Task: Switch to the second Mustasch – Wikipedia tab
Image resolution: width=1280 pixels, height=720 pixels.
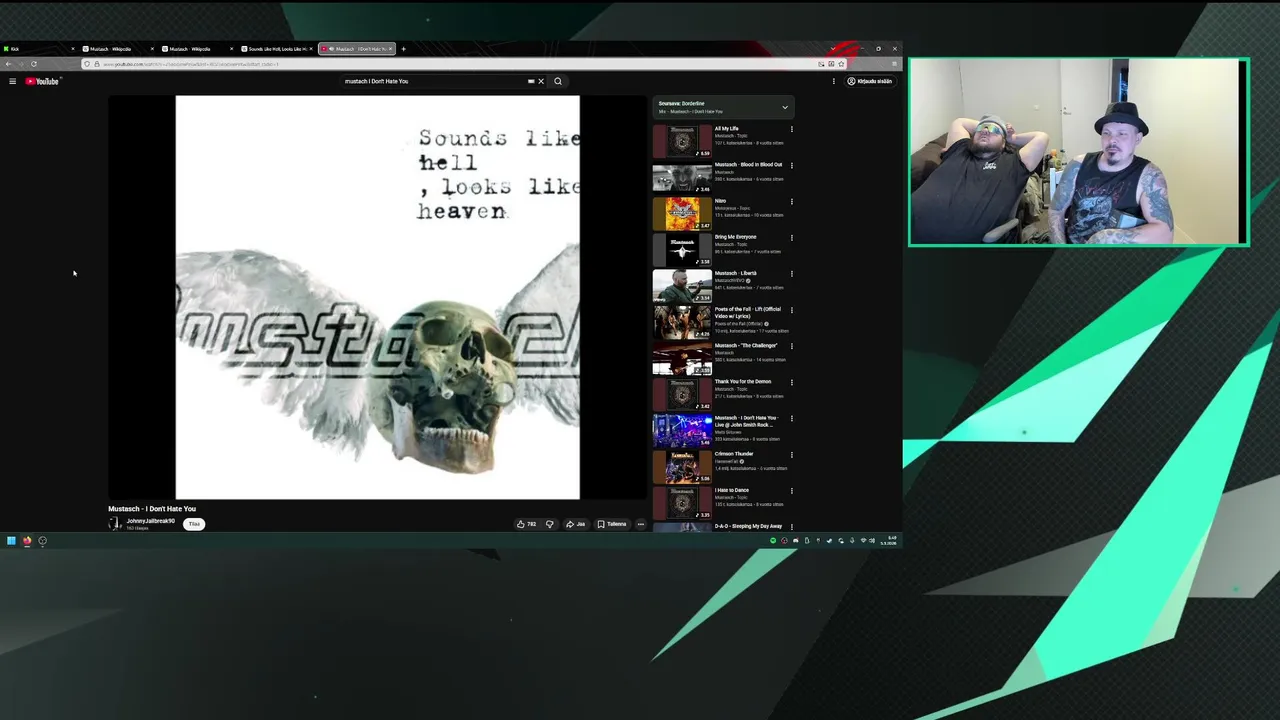Action: (197, 48)
